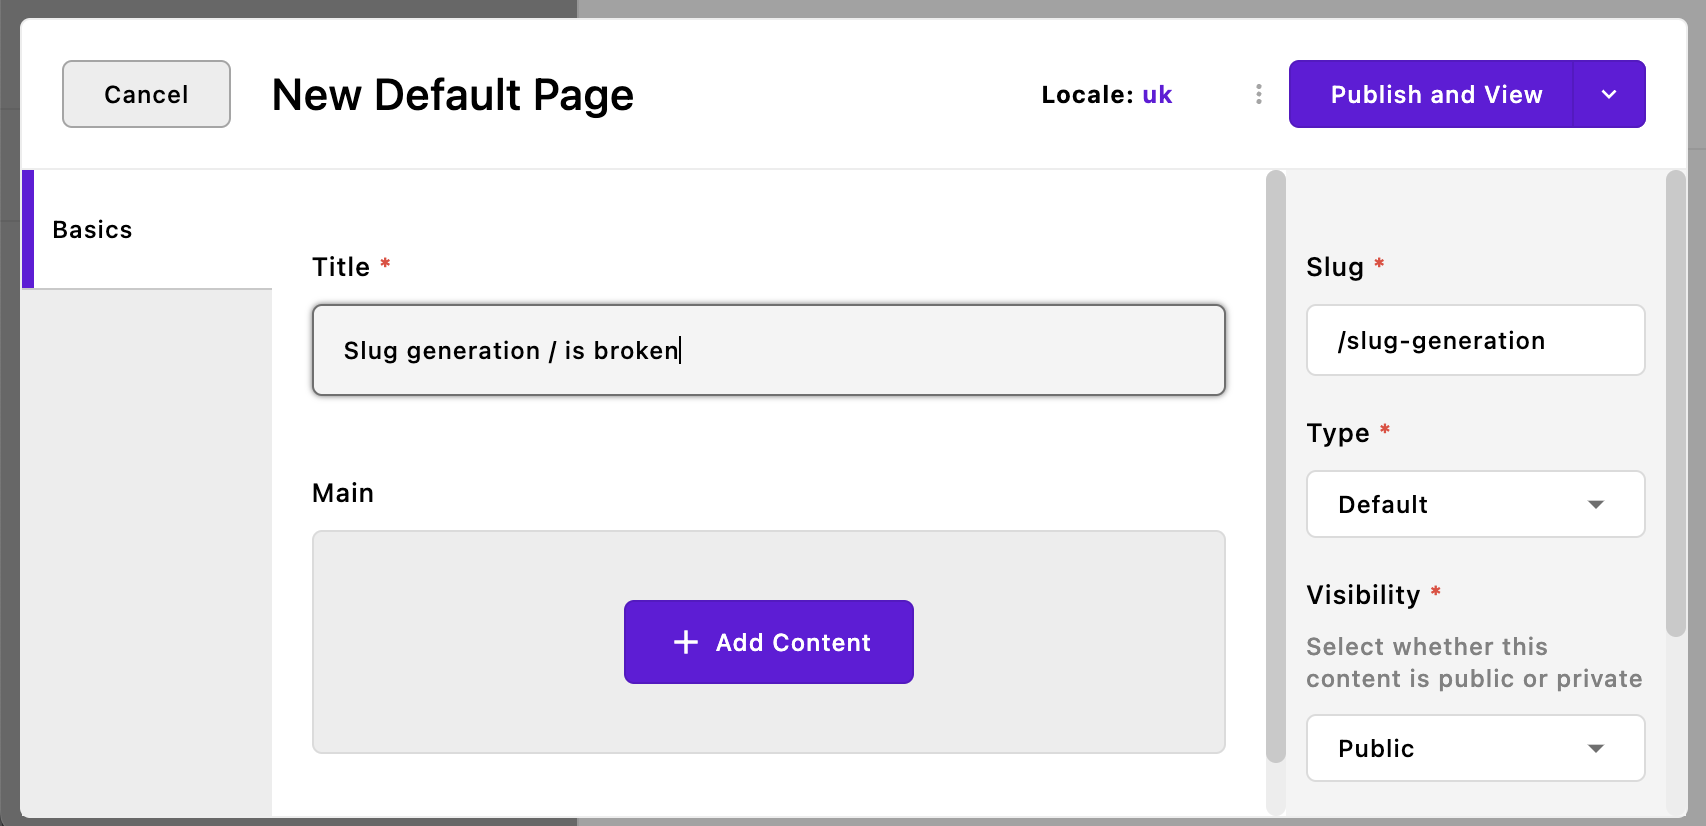This screenshot has width=1706, height=826.
Task: Focus the Title input field
Action: [x=768, y=350]
